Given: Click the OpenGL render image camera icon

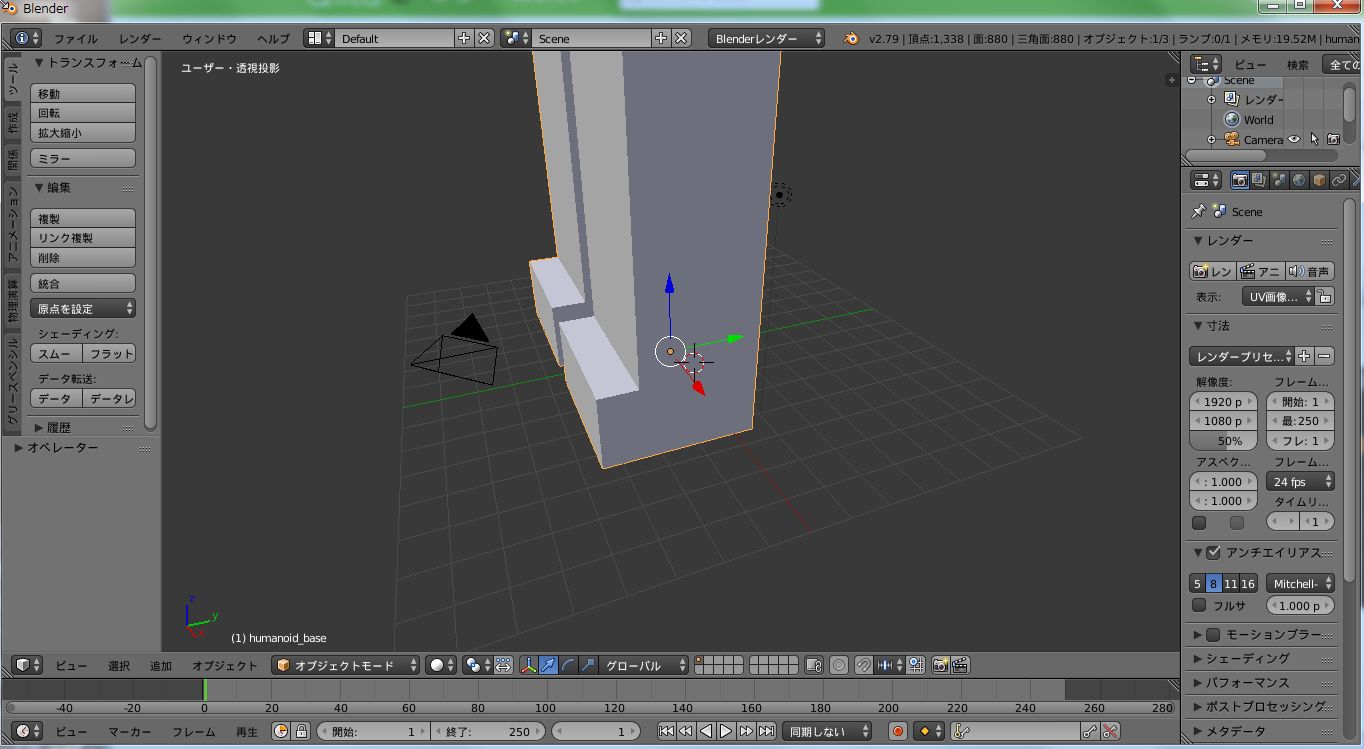Looking at the screenshot, I should pyautogui.click(x=940, y=665).
